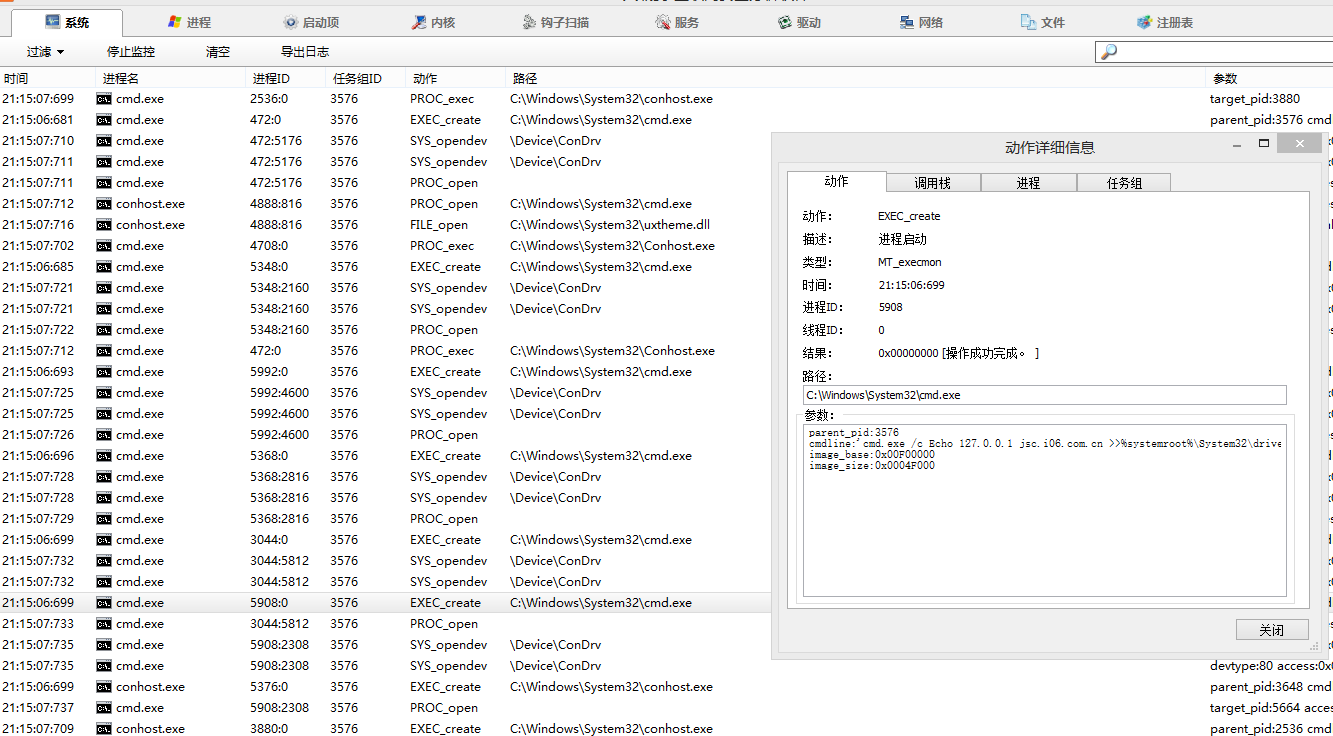1333x736 pixels.
Task: Click cmd.exe icon in row 21:15:07:737
Action: coord(103,708)
